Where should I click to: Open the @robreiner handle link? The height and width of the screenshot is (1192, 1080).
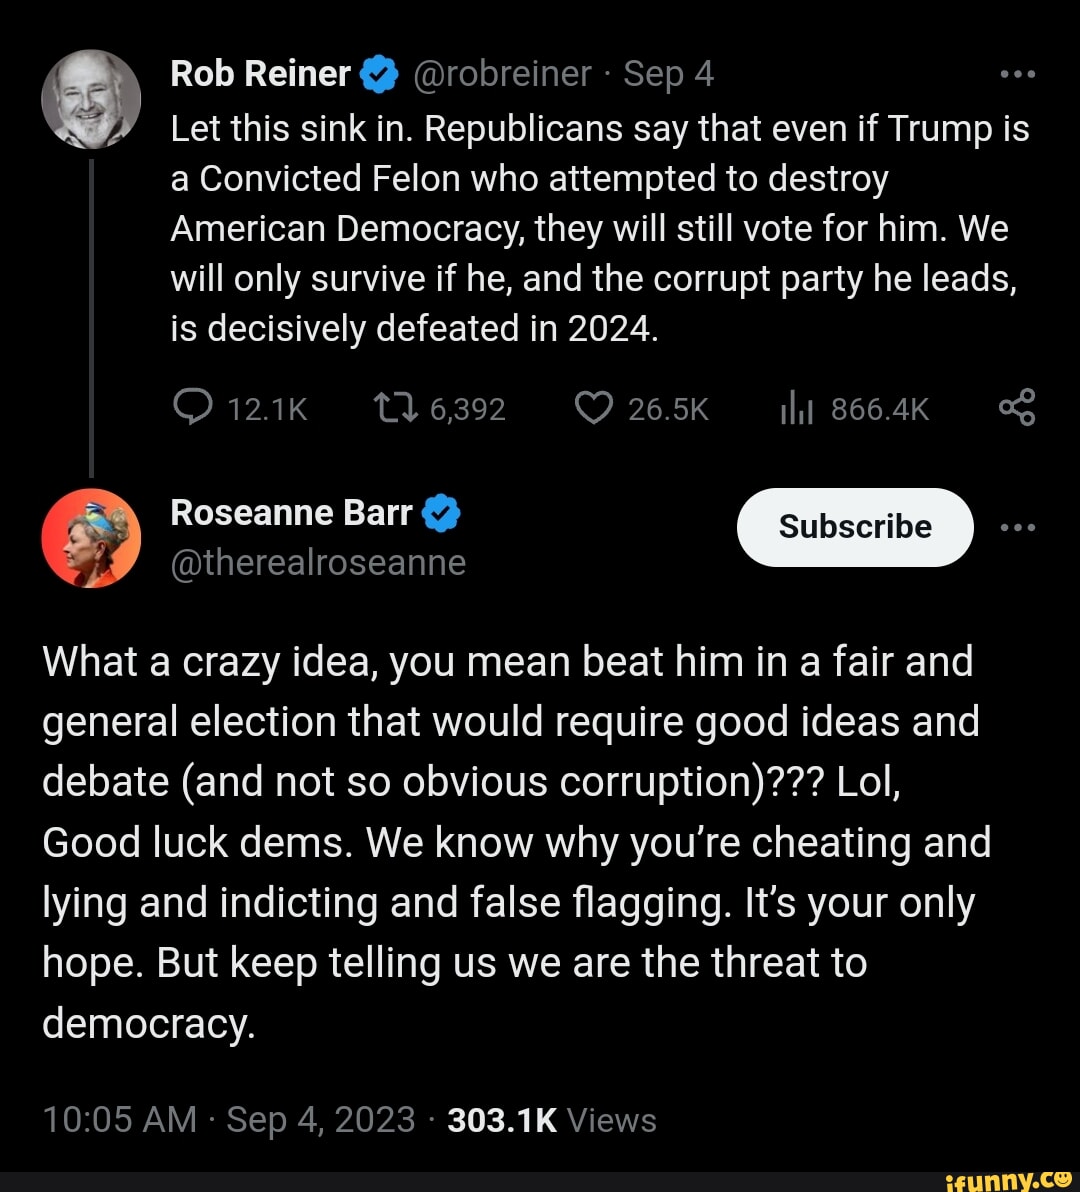click(x=502, y=74)
